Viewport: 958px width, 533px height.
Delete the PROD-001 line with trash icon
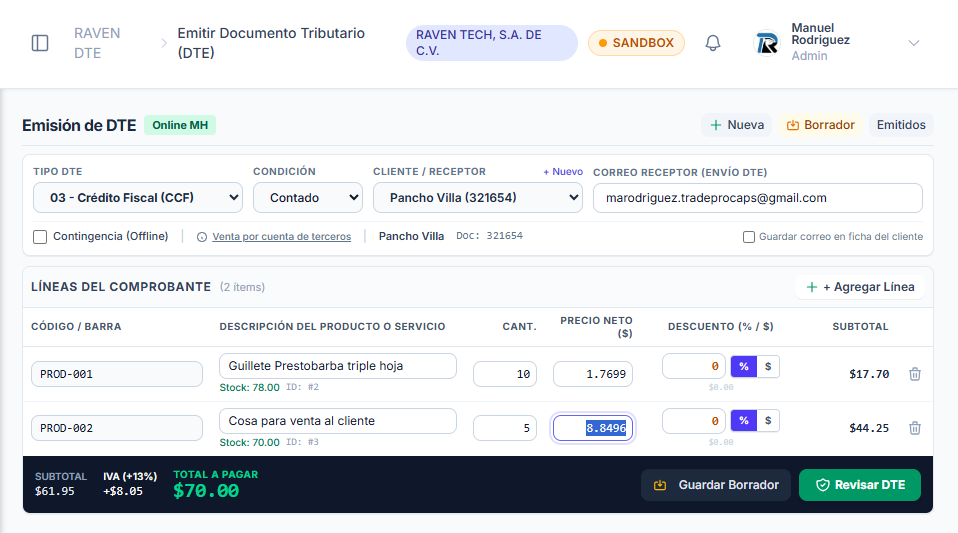click(x=915, y=374)
